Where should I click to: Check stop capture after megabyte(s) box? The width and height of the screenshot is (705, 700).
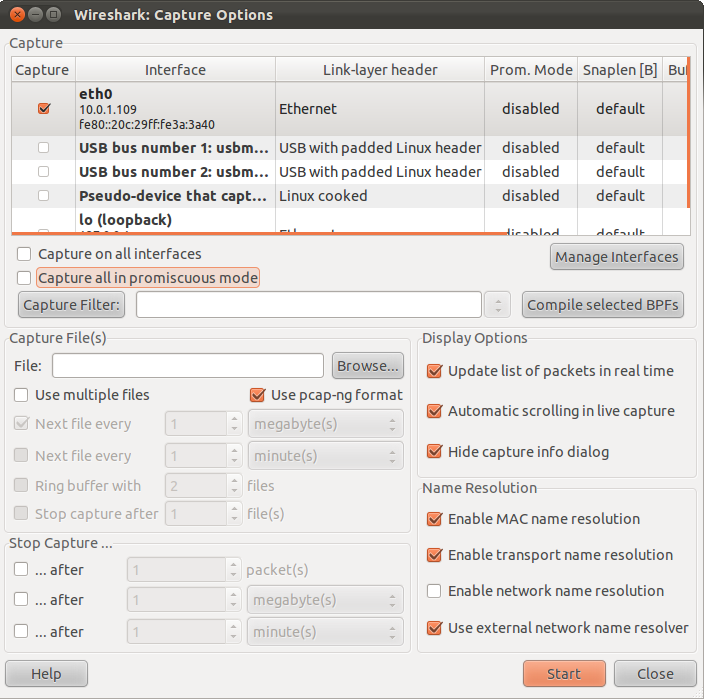pyautogui.click(x=21, y=599)
